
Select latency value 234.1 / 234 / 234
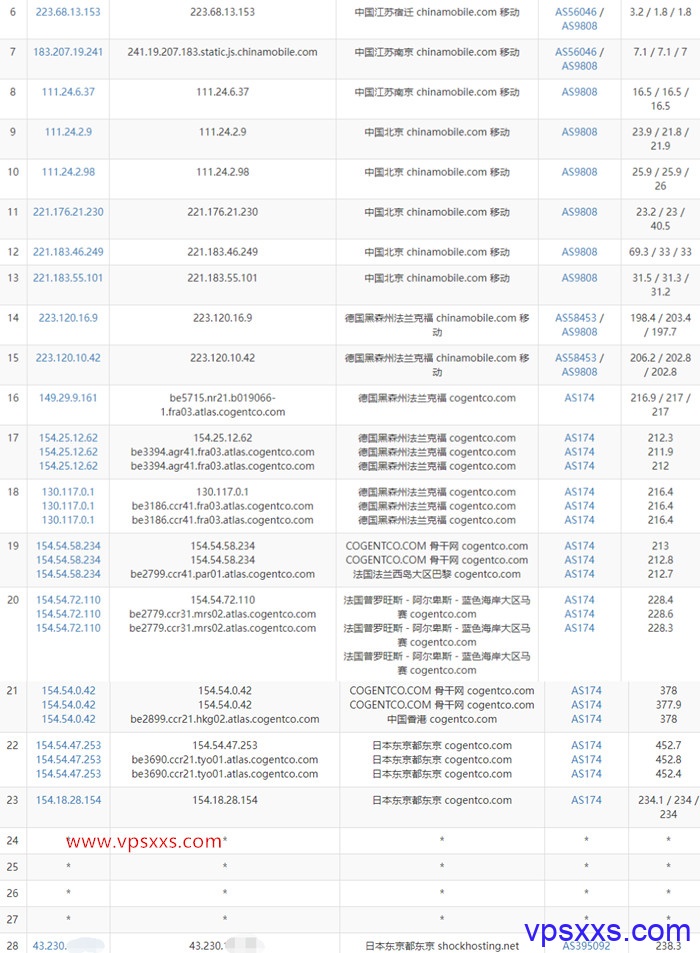(x=668, y=807)
